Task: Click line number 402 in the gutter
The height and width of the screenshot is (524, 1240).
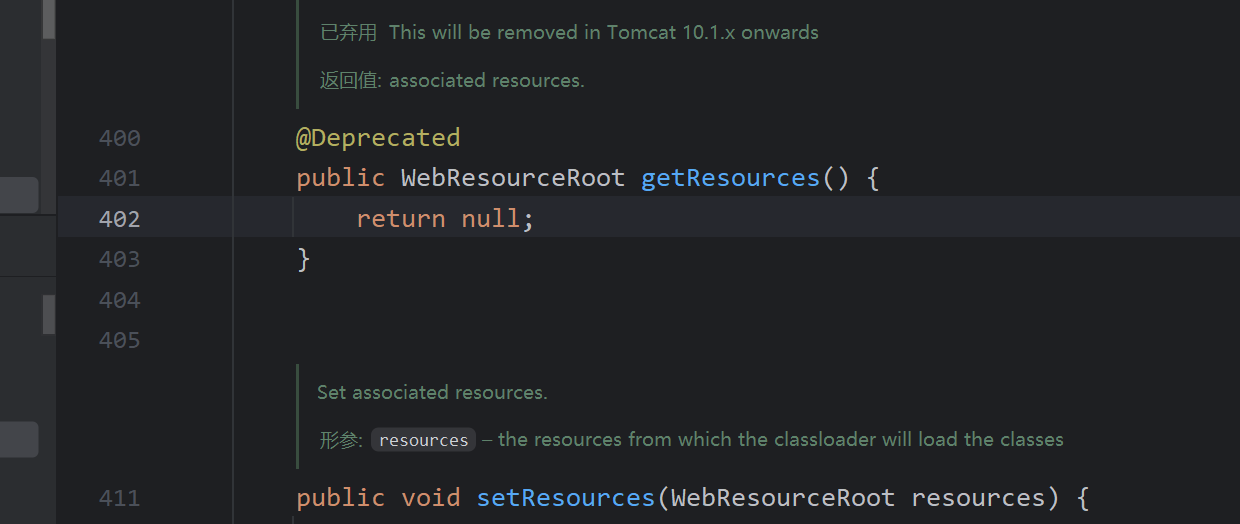Action: (x=119, y=219)
